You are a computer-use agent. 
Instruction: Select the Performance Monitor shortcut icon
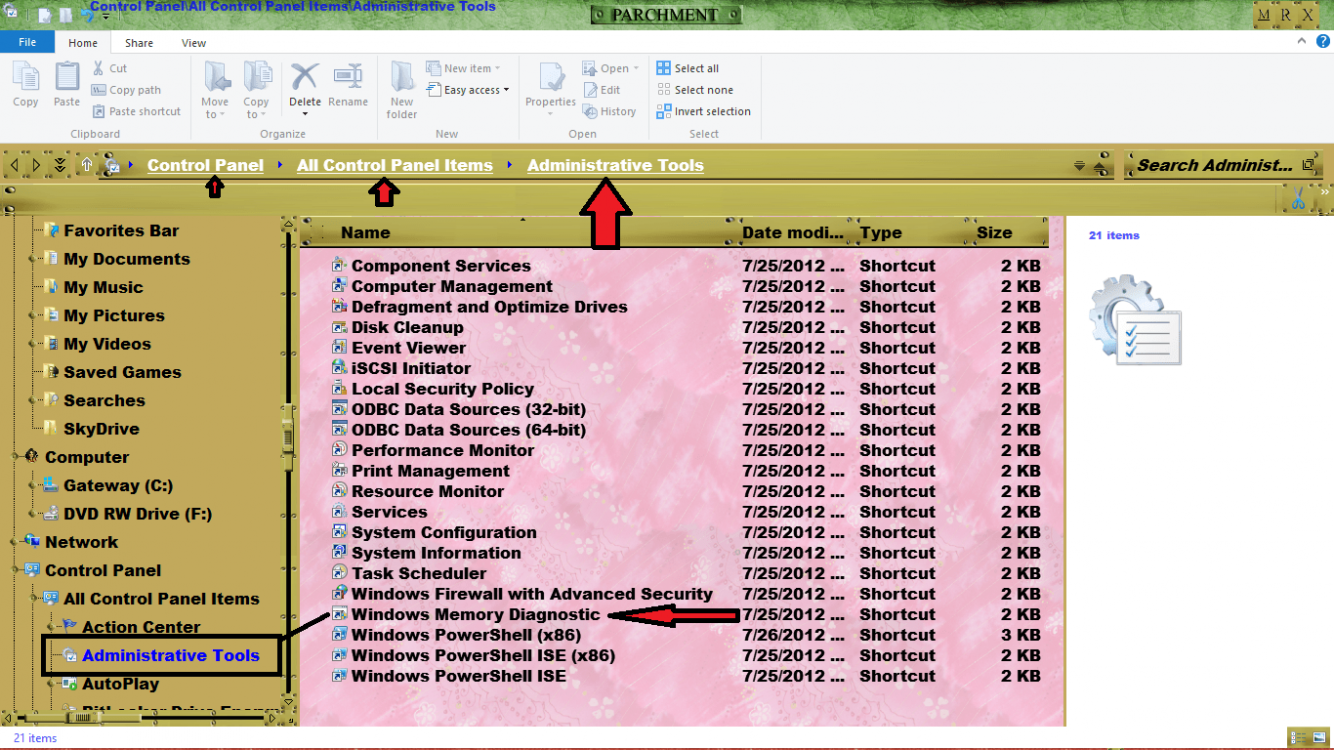click(x=339, y=450)
